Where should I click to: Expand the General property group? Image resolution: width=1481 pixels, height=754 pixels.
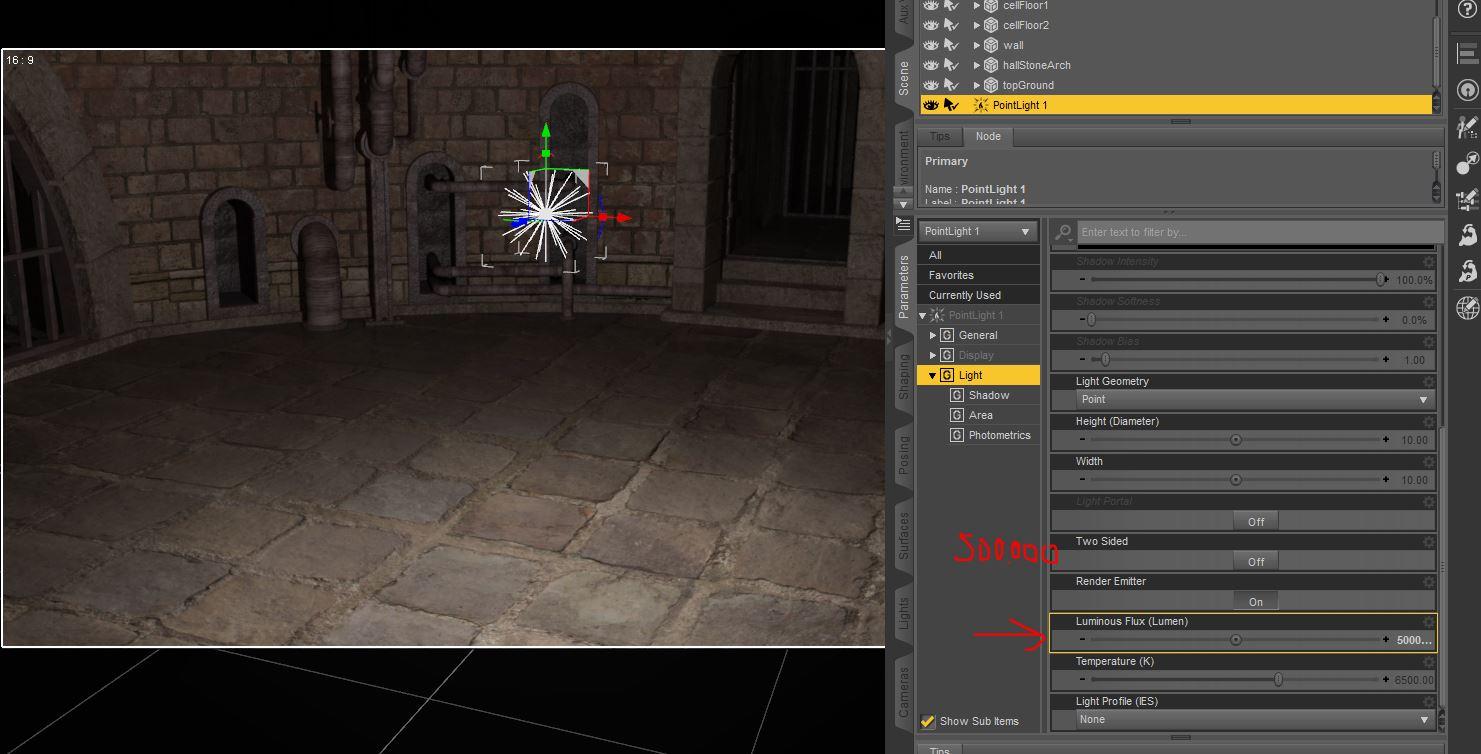coord(933,335)
